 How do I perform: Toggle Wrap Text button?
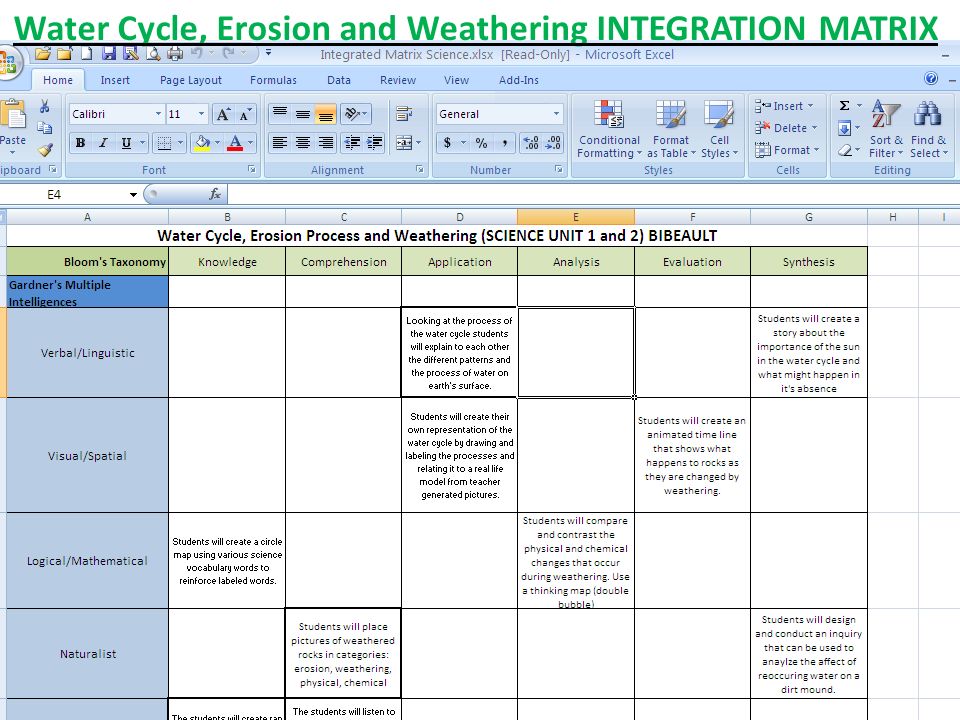[403, 113]
